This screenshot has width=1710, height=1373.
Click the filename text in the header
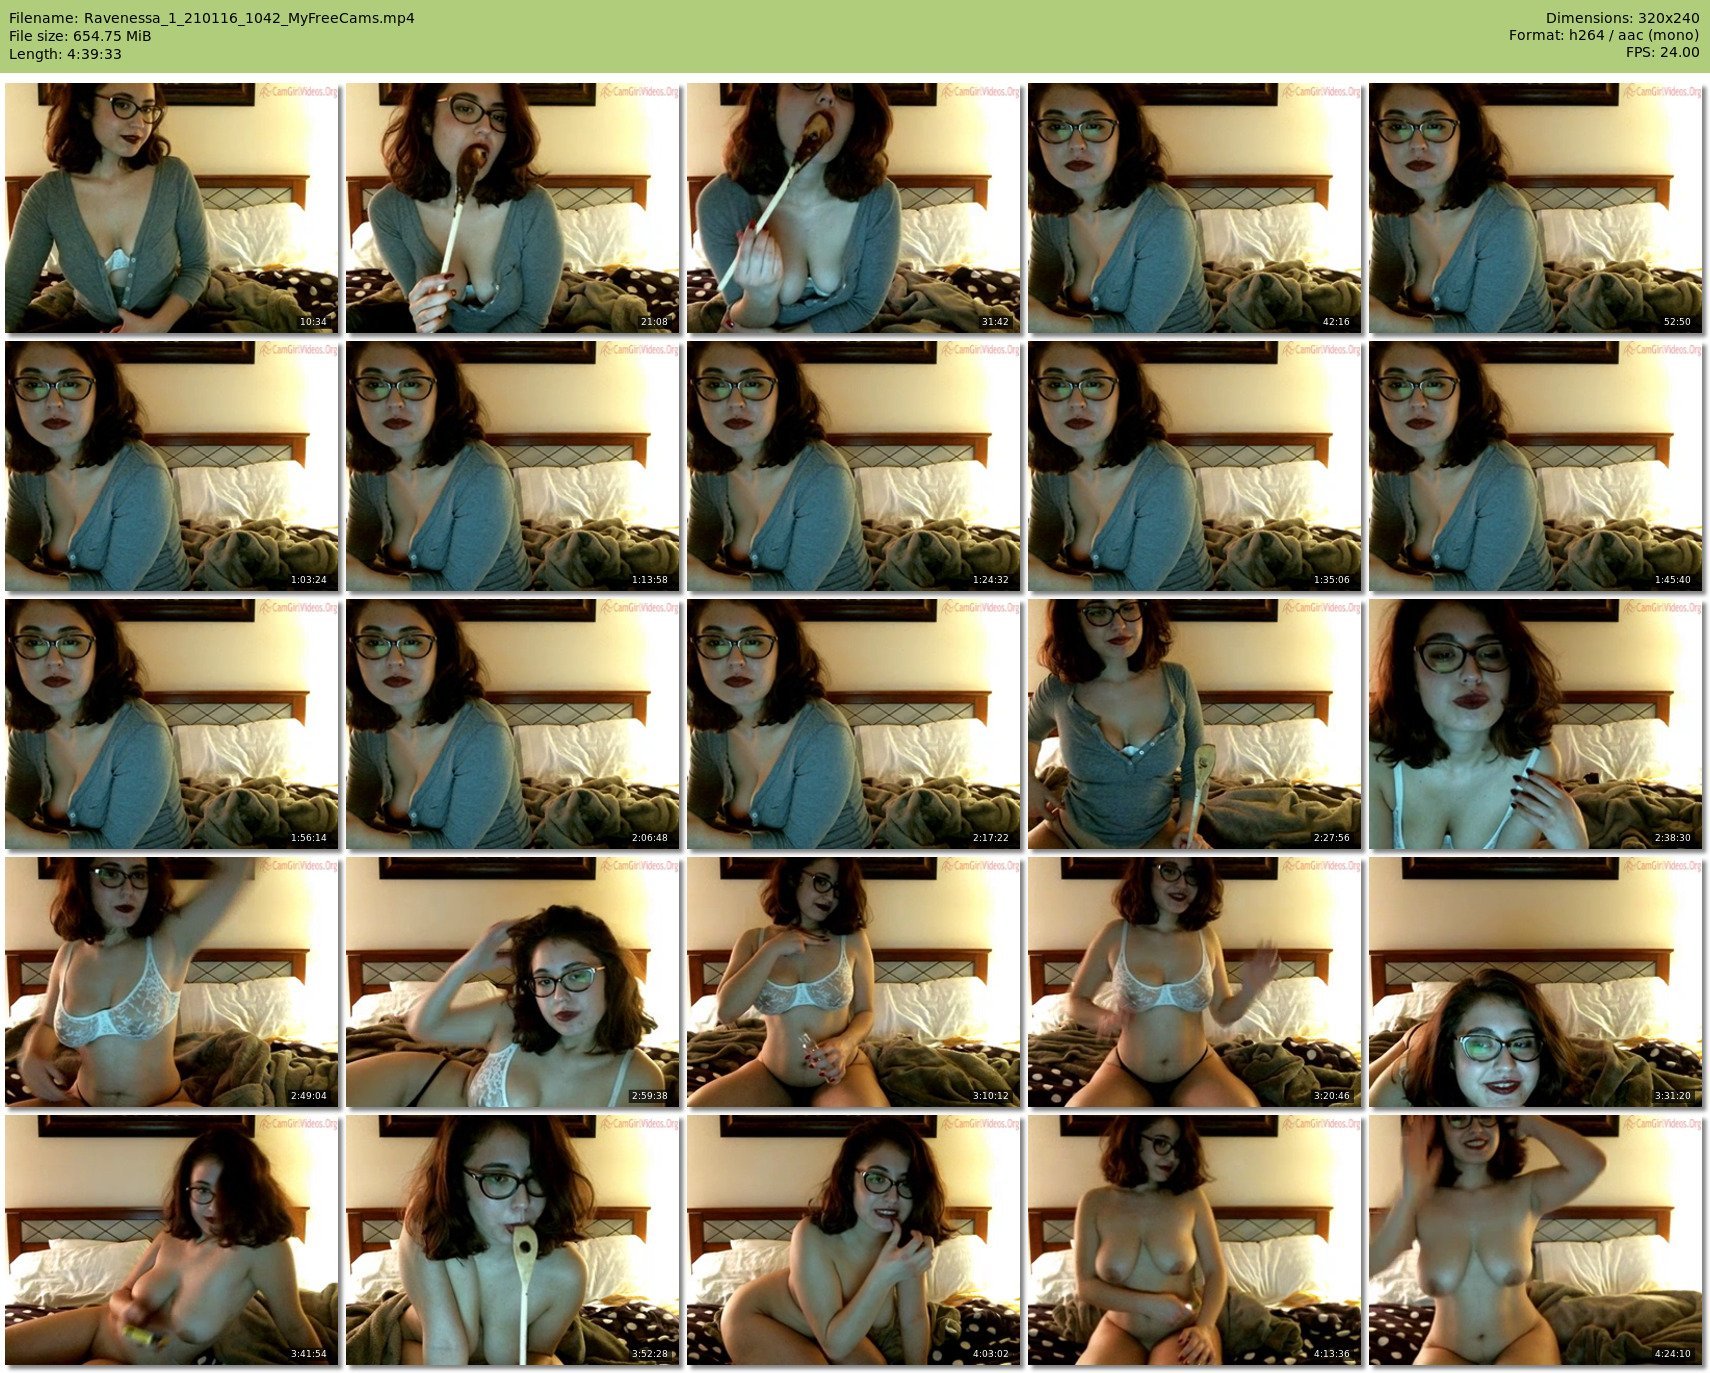(211, 18)
